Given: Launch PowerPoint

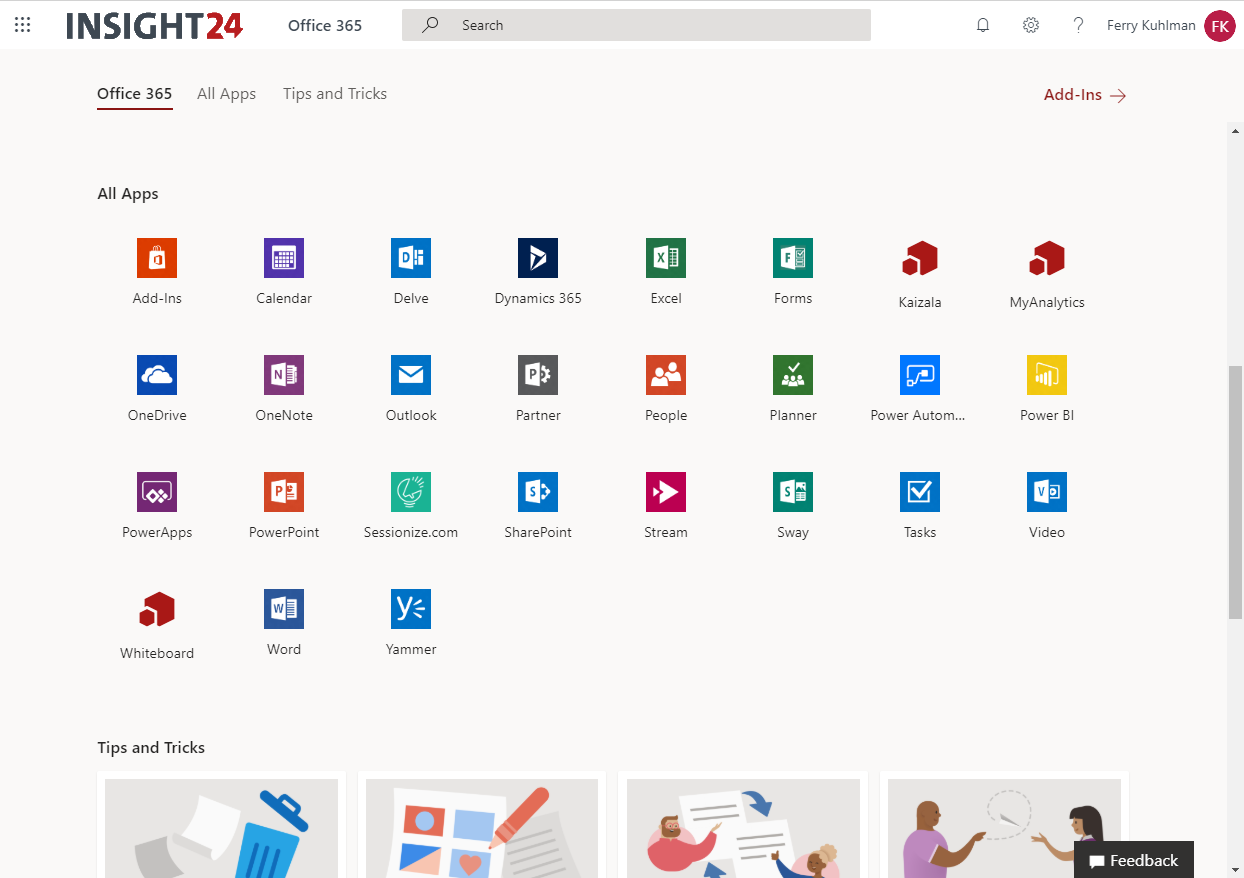Looking at the screenshot, I should (x=284, y=492).
